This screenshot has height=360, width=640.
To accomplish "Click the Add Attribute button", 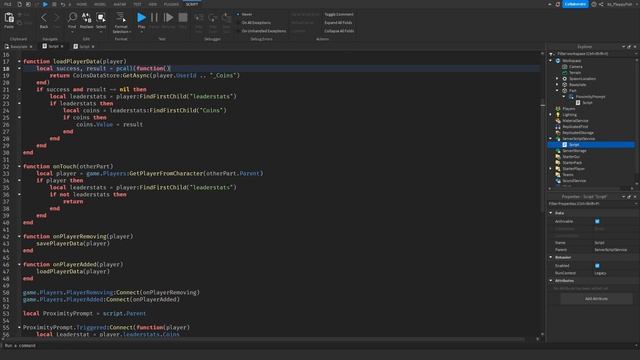I will coord(596,299).
